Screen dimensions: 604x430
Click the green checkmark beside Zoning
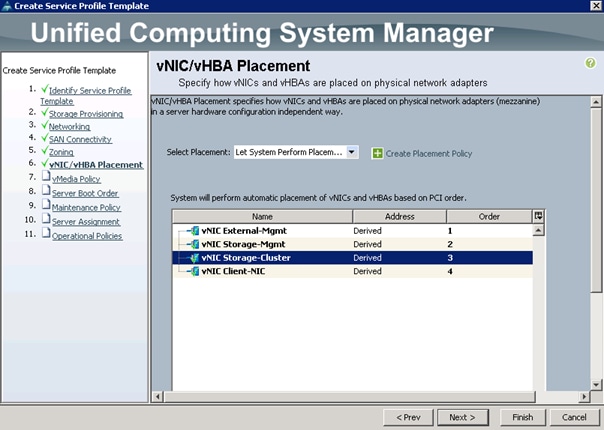point(45,150)
